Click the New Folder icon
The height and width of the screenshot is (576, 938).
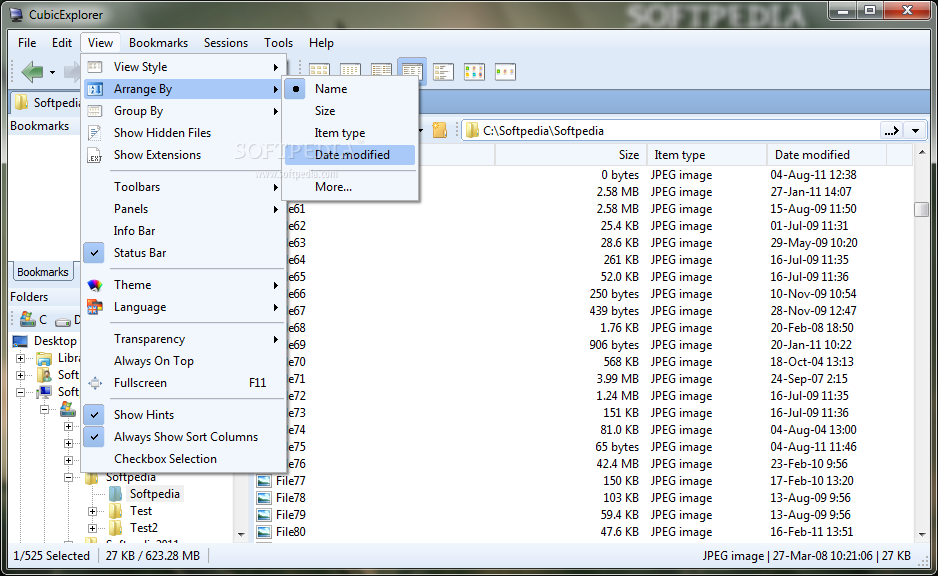click(440, 130)
